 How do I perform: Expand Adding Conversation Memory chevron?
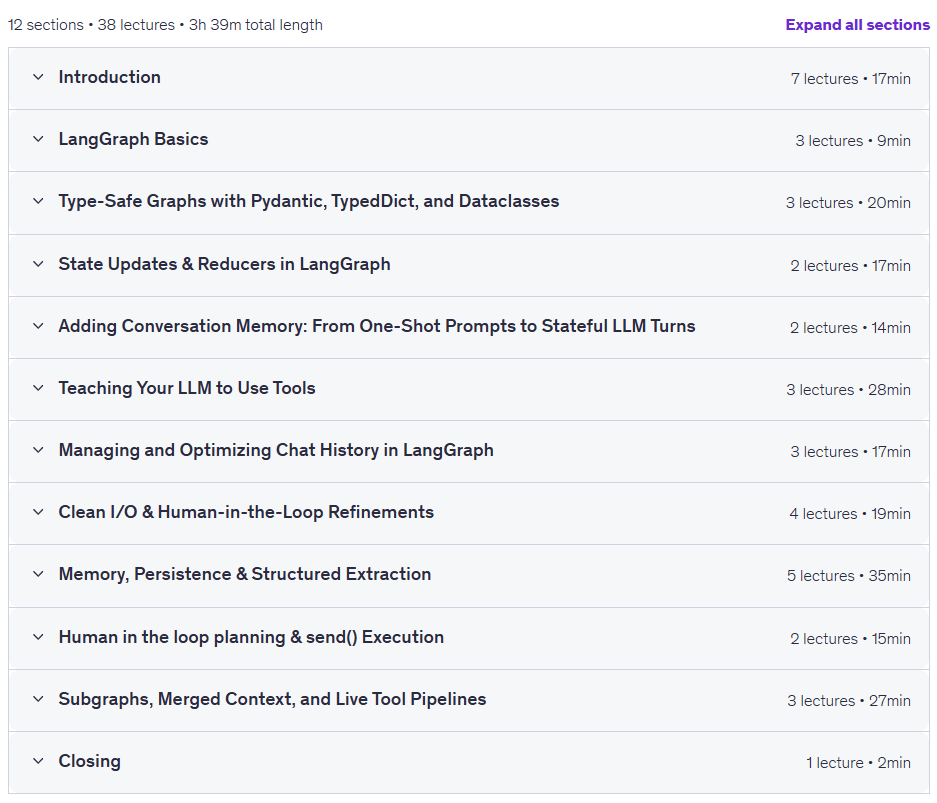coord(38,326)
